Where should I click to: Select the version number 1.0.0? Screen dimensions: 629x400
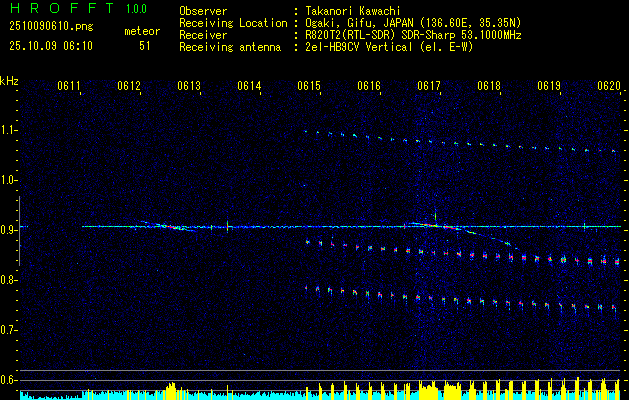(x=136, y=8)
